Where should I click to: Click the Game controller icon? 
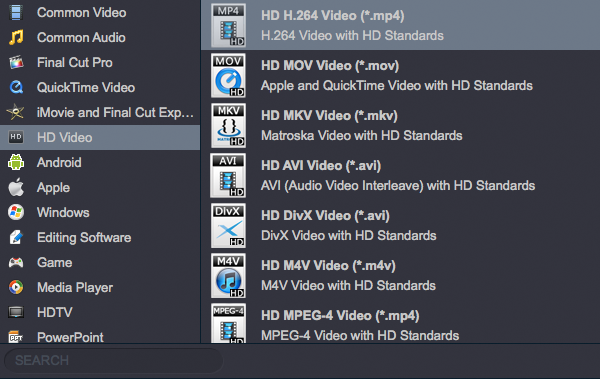[16, 262]
